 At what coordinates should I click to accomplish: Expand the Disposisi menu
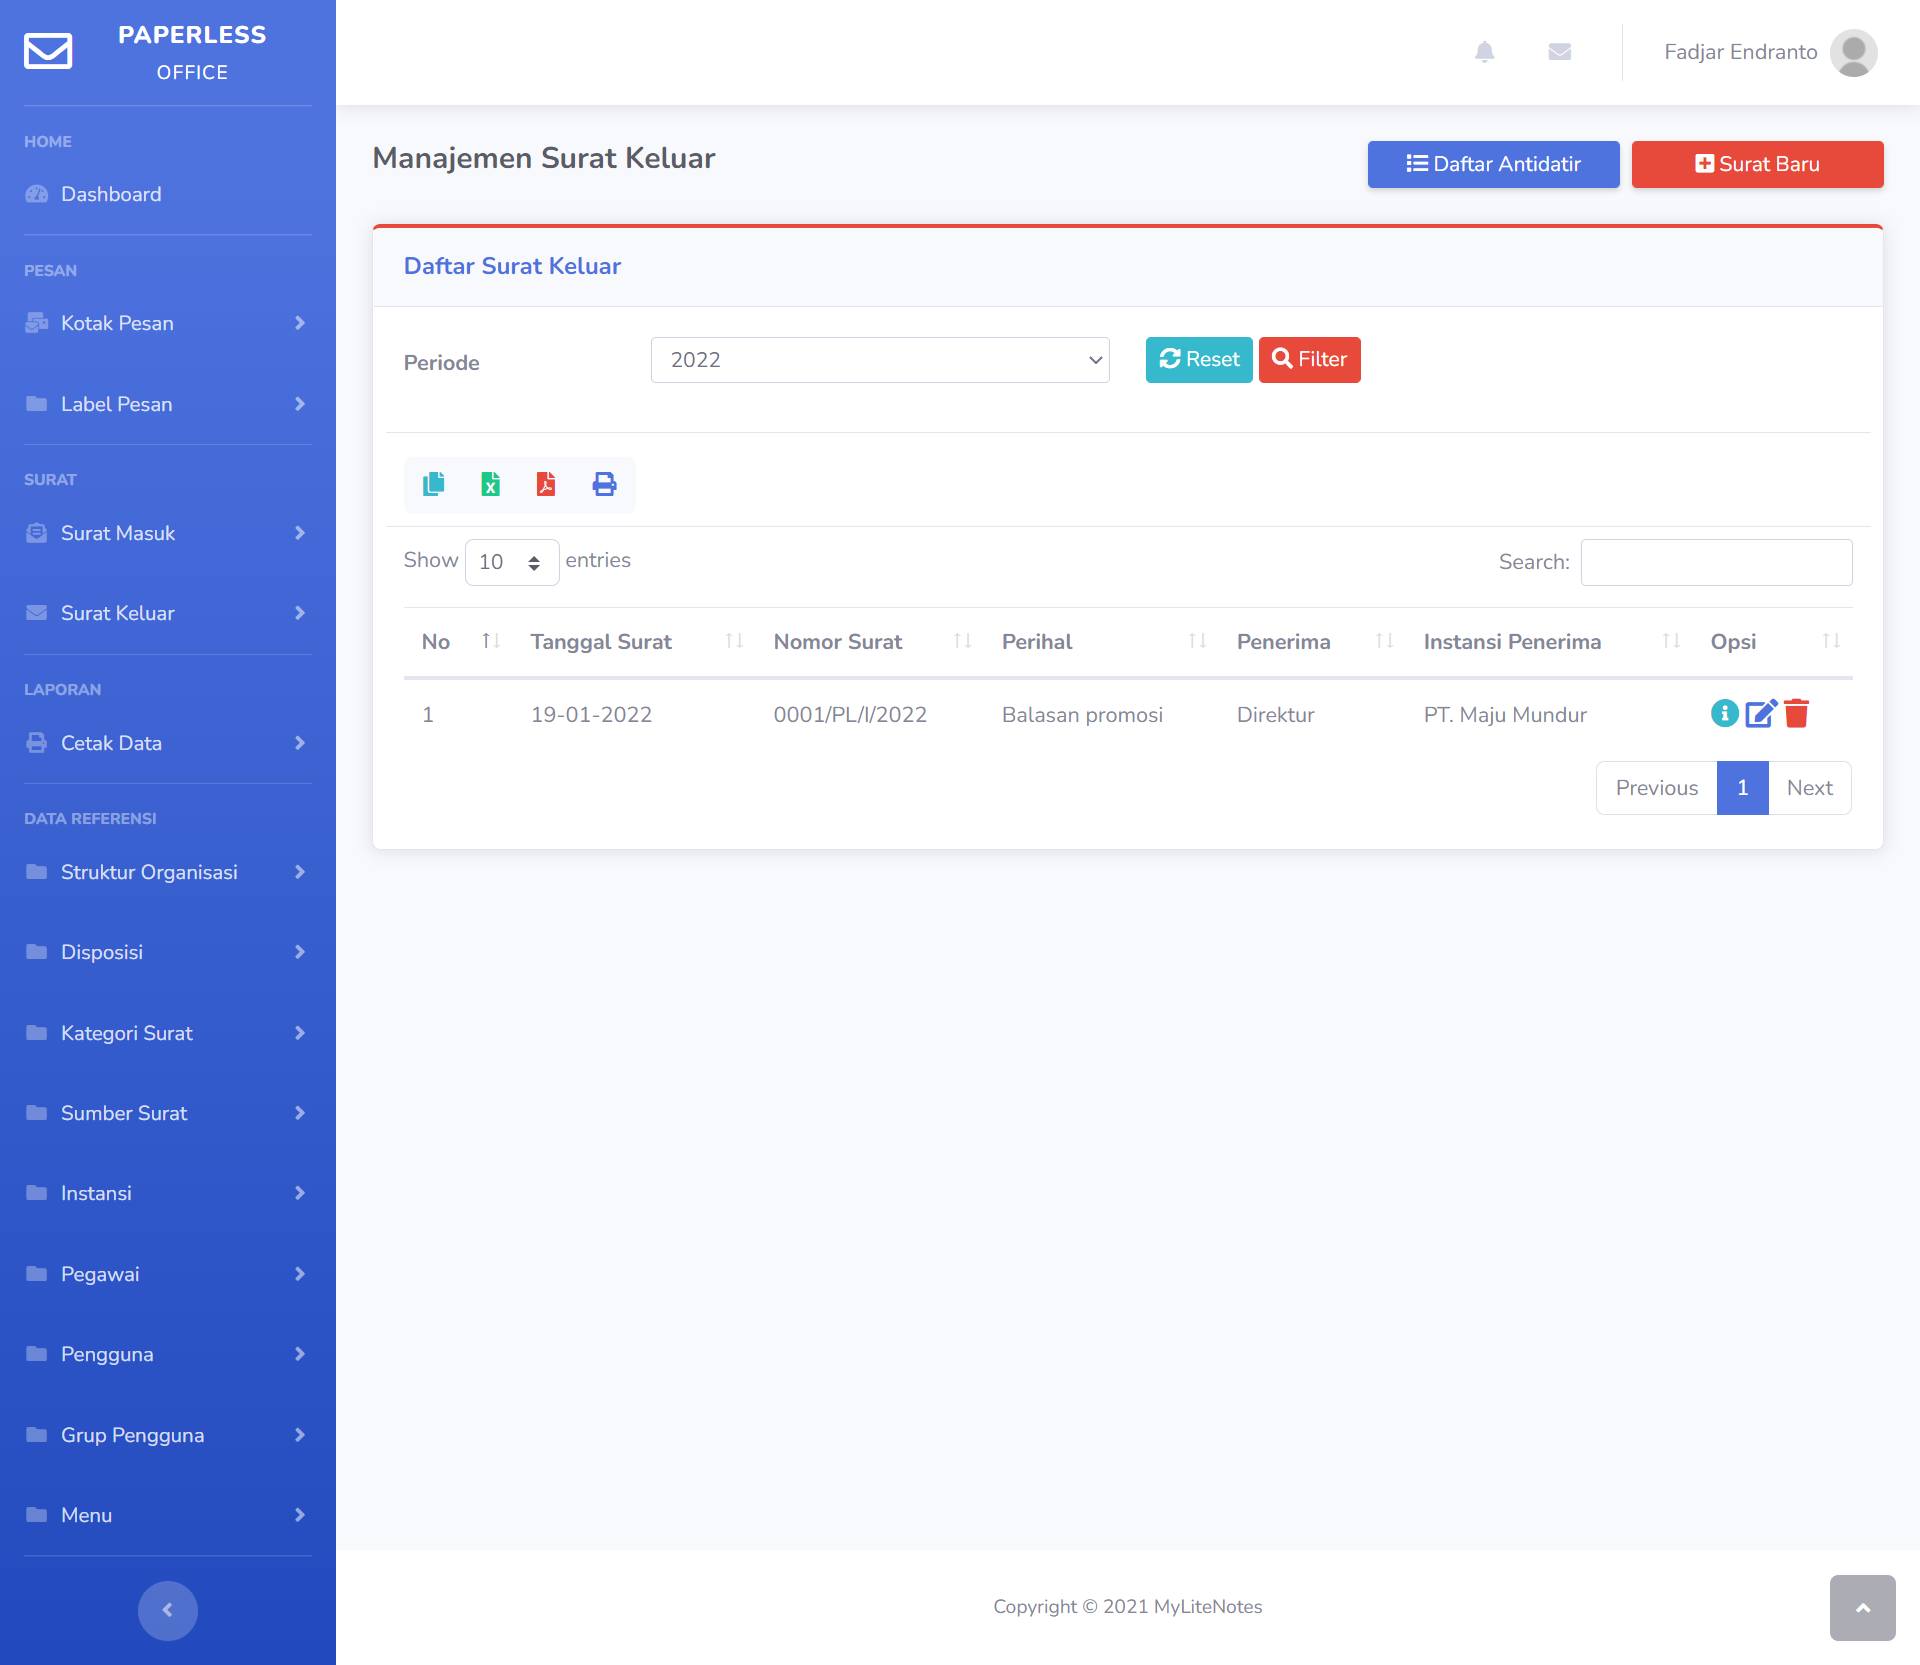pyautogui.click(x=168, y=952)
